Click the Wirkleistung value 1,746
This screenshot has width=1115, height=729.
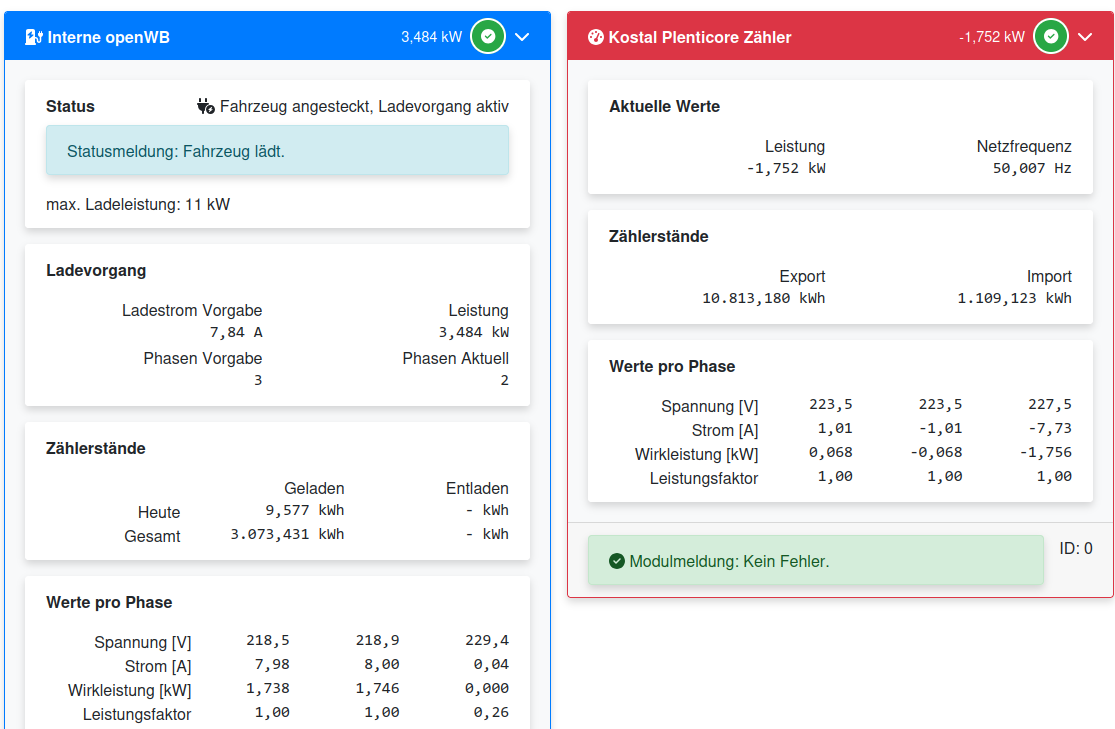click(x=378, y=688)
